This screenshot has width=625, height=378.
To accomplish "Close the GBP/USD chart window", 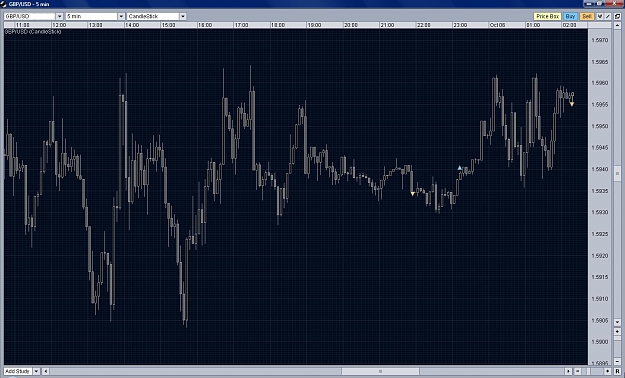I will 614,4.
